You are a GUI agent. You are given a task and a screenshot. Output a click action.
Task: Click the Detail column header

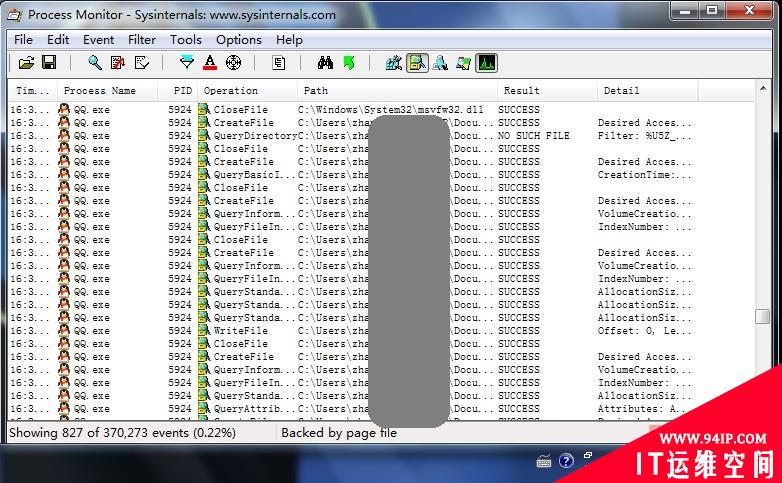[x=647, y=91]
